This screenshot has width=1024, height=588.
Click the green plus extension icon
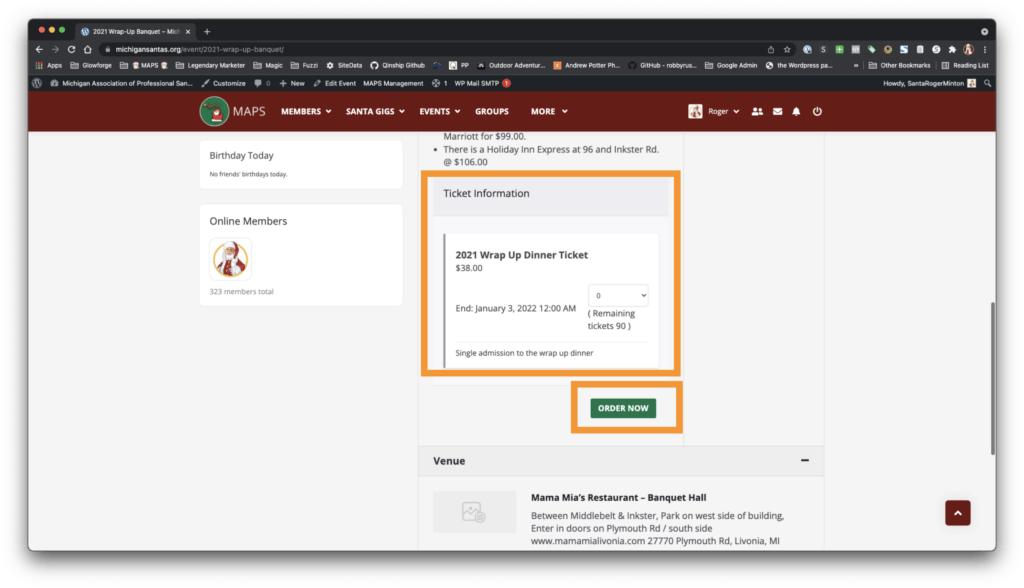[839, 49]
